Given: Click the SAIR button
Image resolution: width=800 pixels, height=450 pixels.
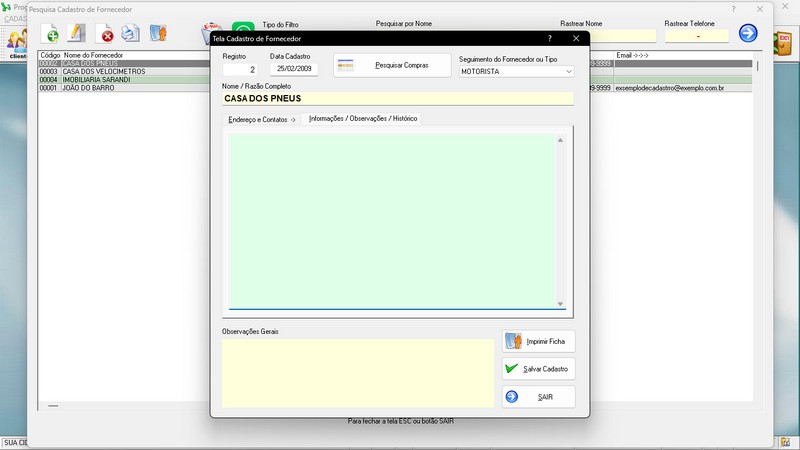Looking at the screenshot, I should click(538, 397).
